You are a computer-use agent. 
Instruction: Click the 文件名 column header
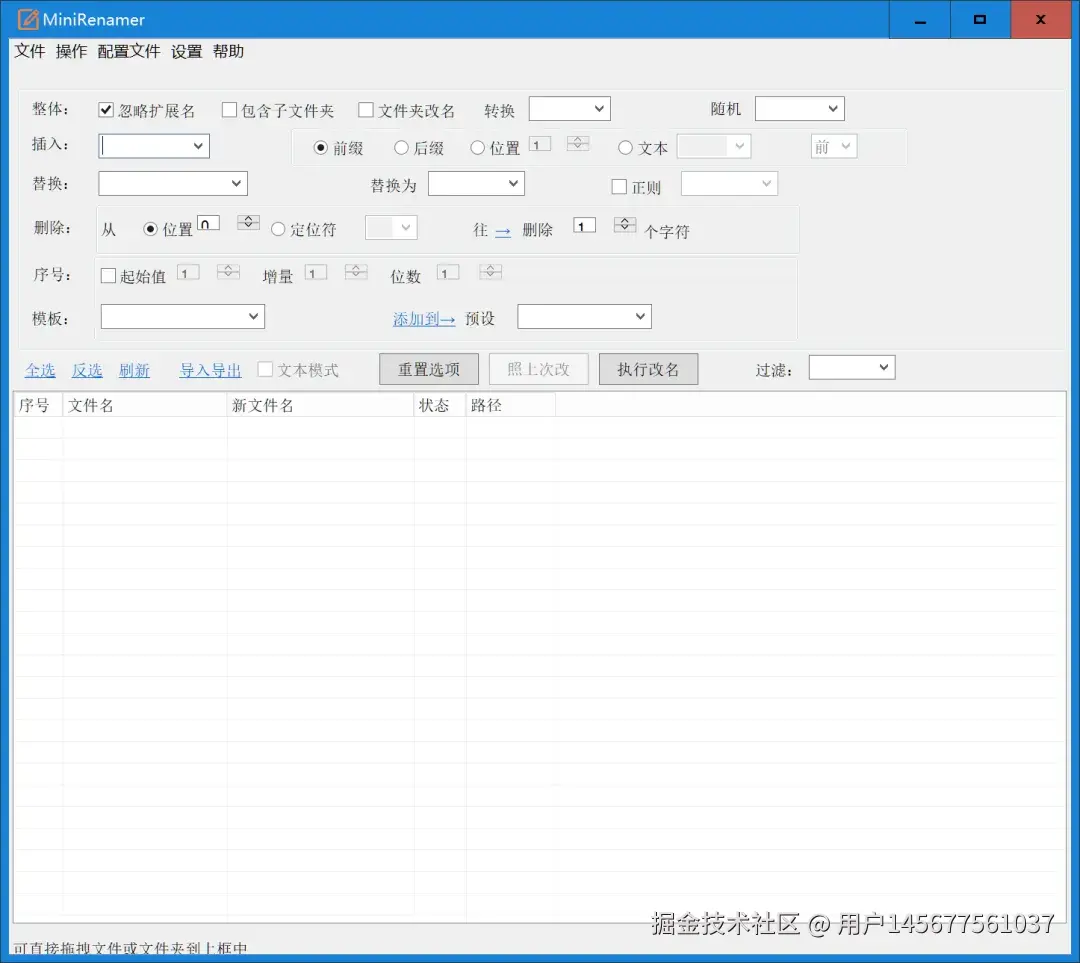coord(145,405)
